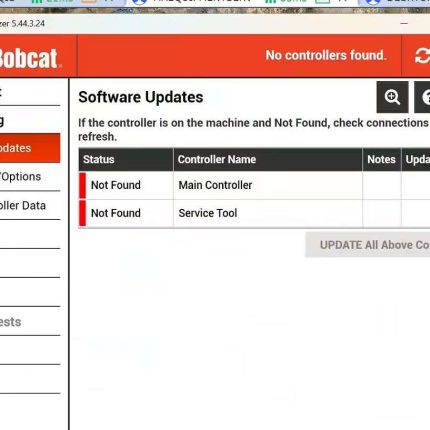Click Not Found status of Service Tool
Image resolution: width=430 pixels, height=430 pixels.
pos(116,213)
